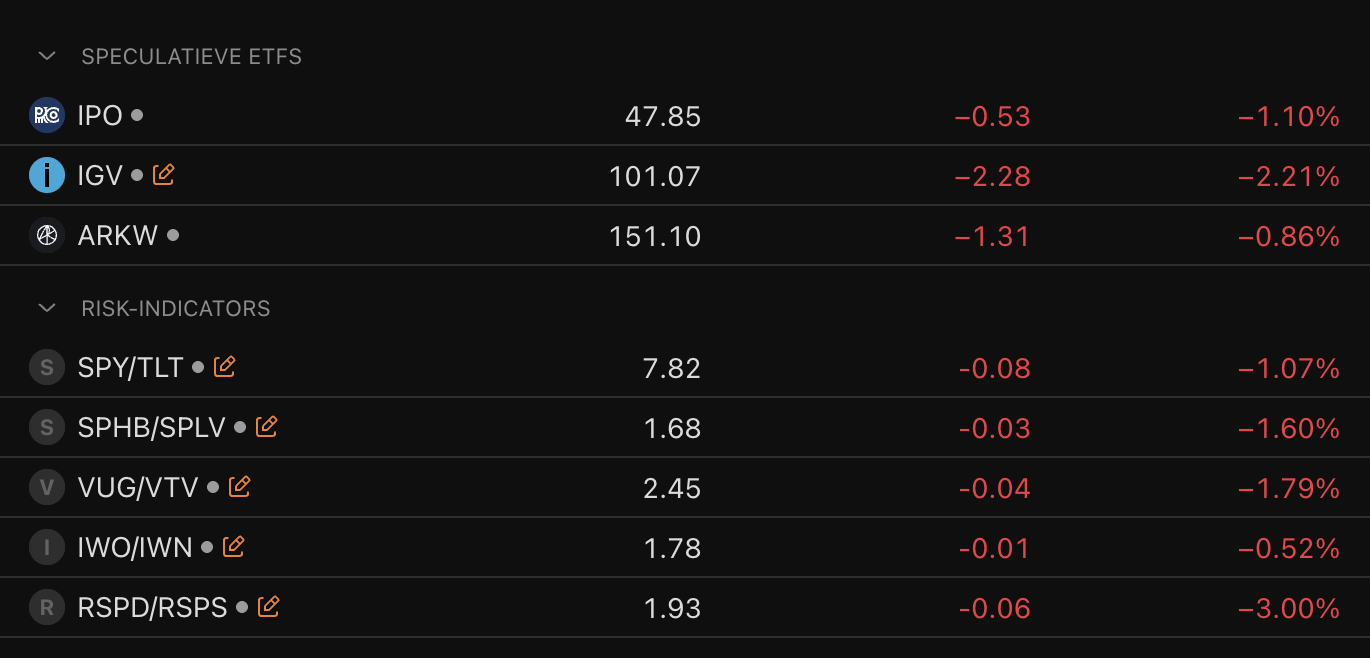Click the RSPD/RSPS percent change −3.00%
Screen dimensions: 1370x658
tap(1288, 609)
